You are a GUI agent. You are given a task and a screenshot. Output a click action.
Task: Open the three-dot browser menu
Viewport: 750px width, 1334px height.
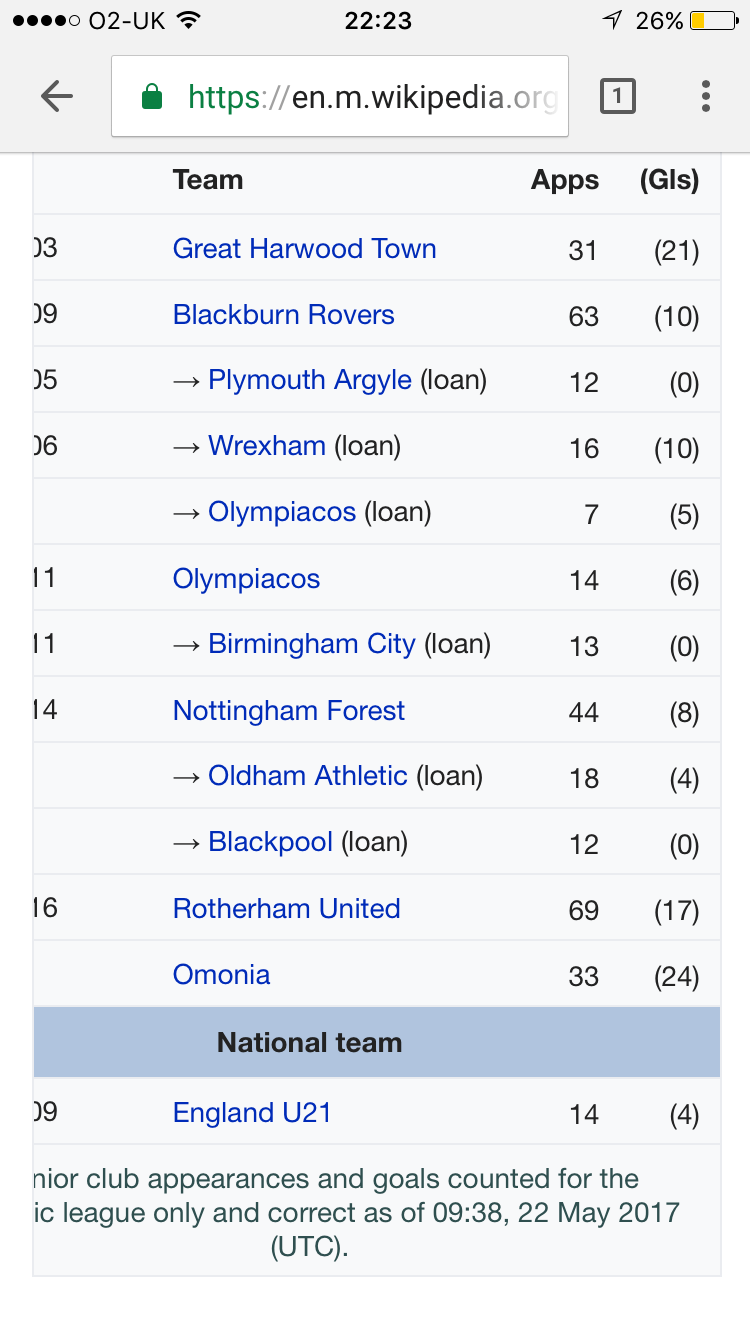coord(706,96)
